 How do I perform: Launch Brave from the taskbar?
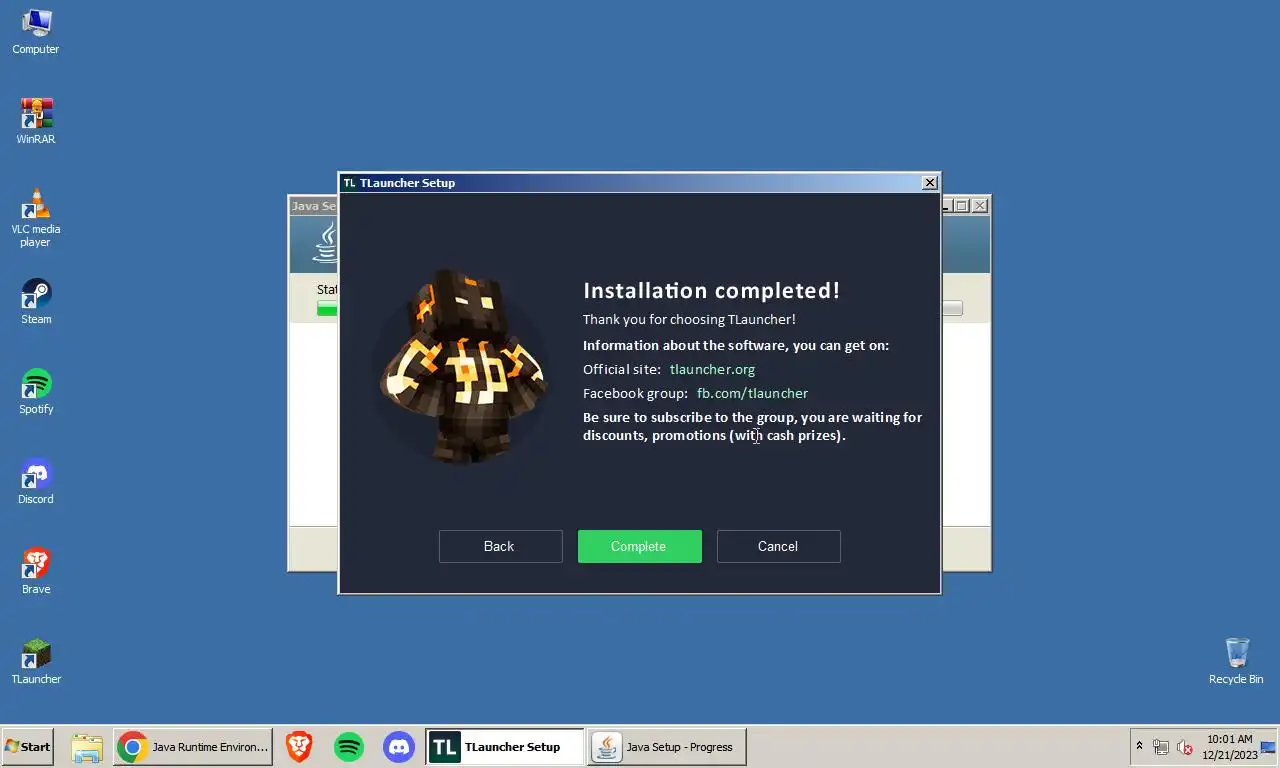pos(298,747)
